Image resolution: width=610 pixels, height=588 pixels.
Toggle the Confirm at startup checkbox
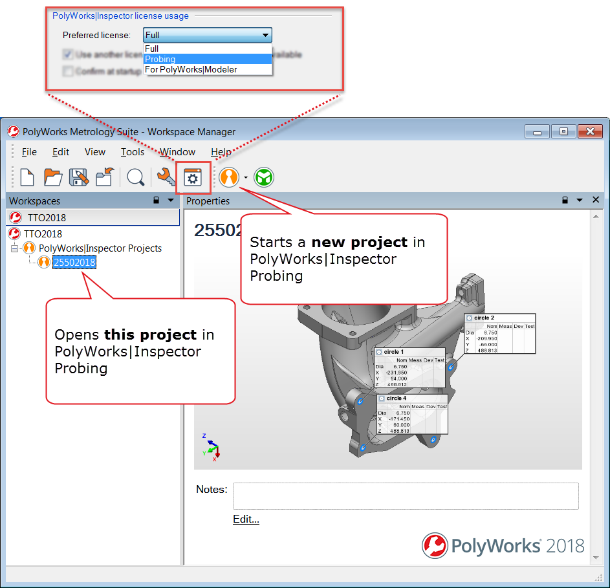(x=68, y=71)
